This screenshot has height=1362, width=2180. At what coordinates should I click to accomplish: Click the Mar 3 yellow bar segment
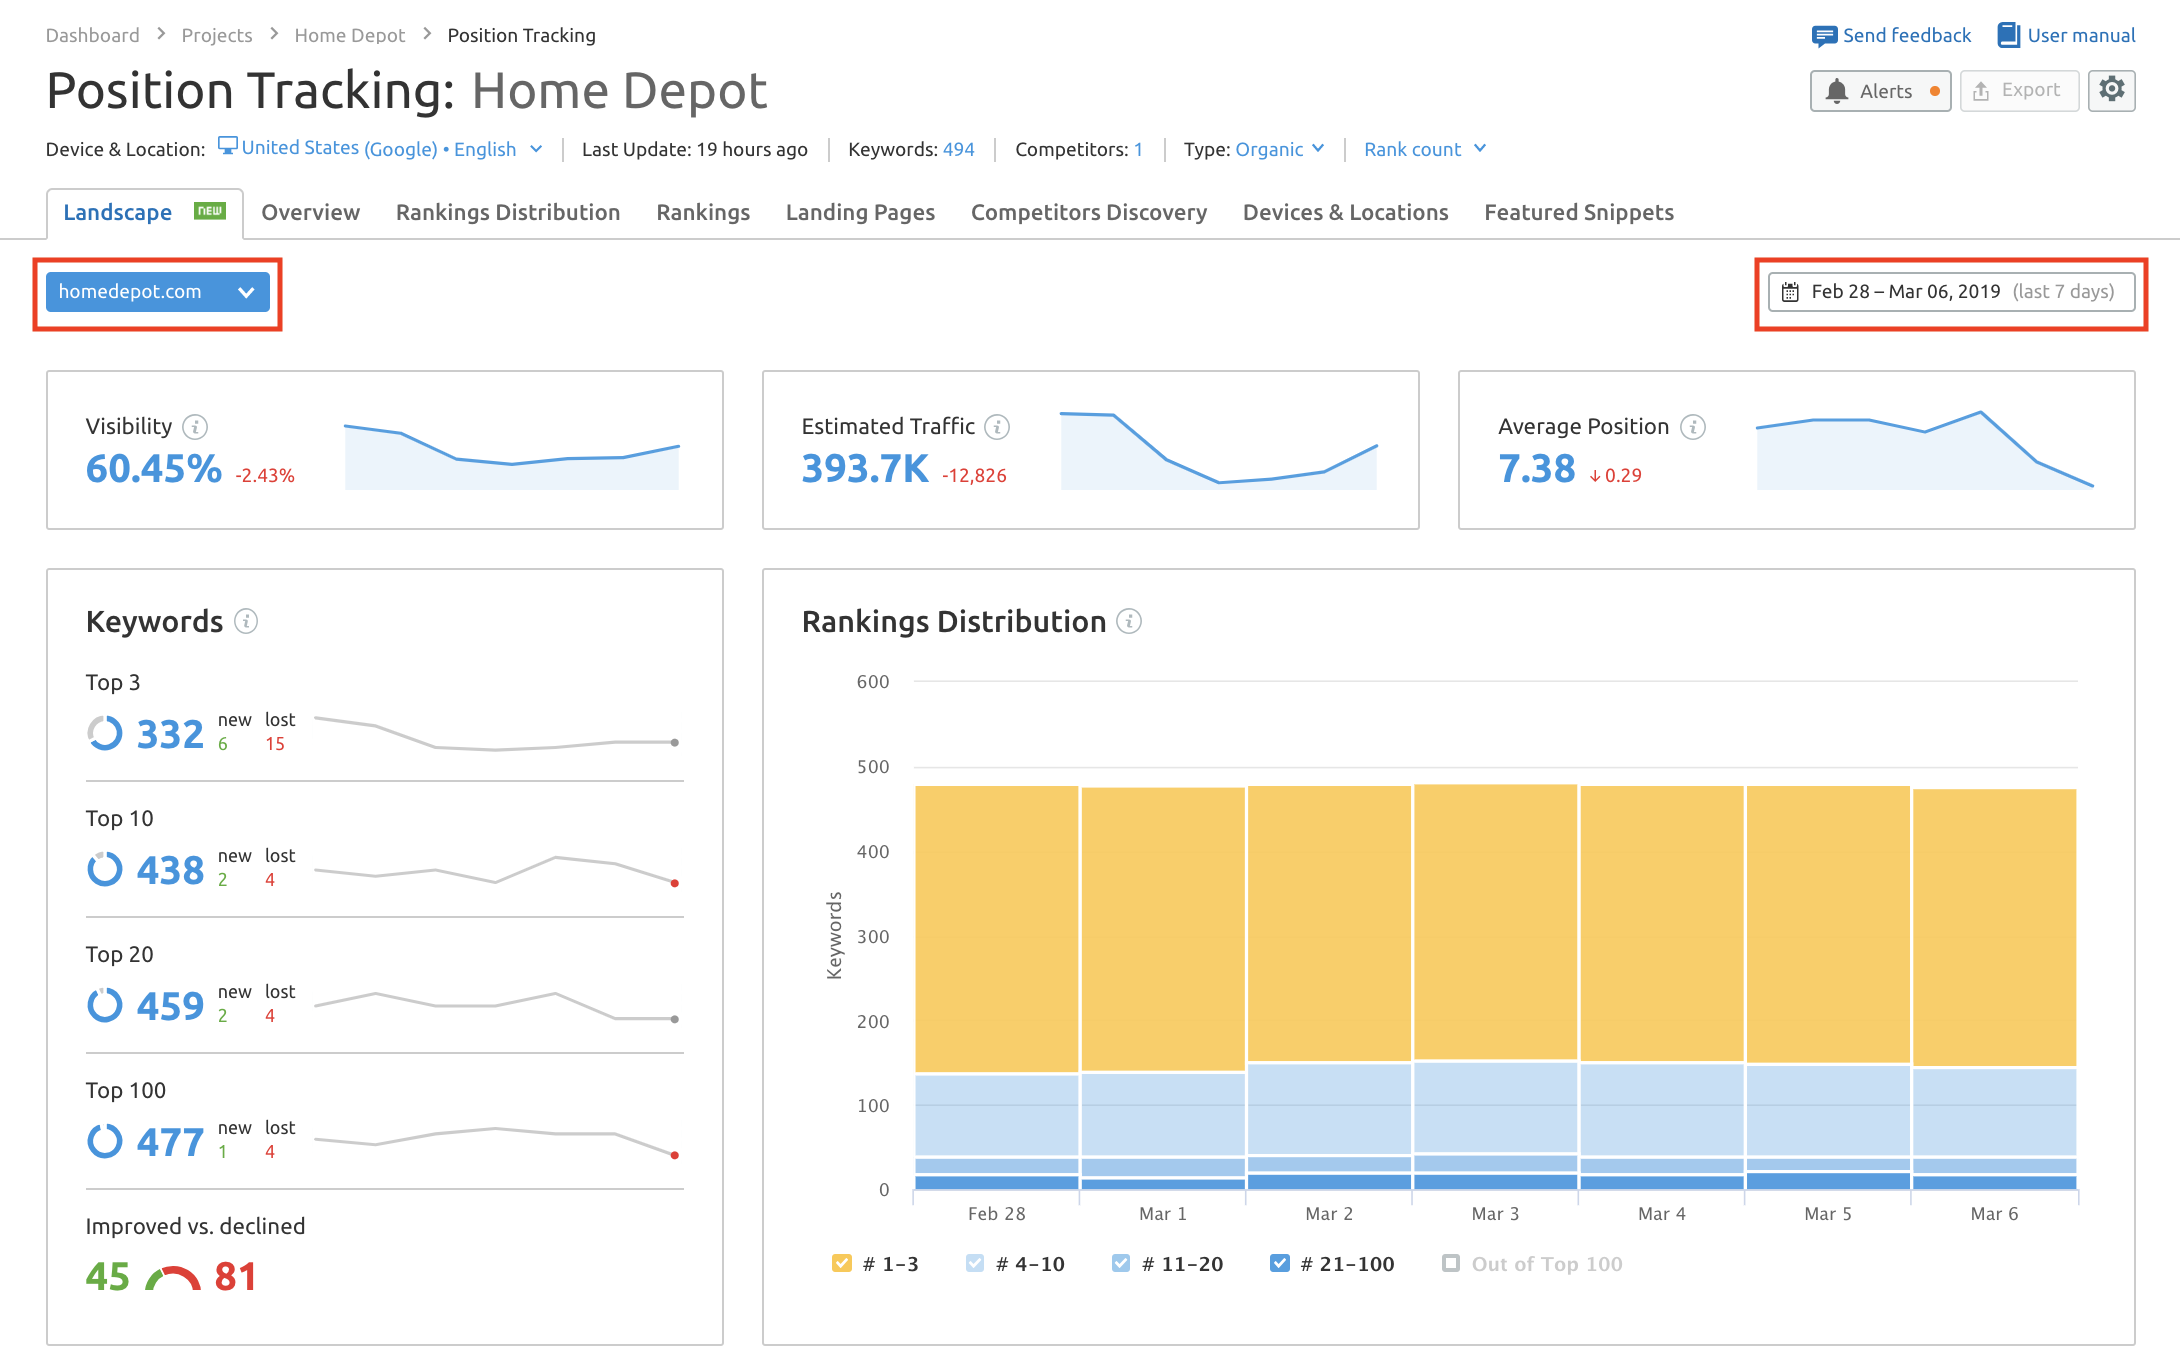1495,922
